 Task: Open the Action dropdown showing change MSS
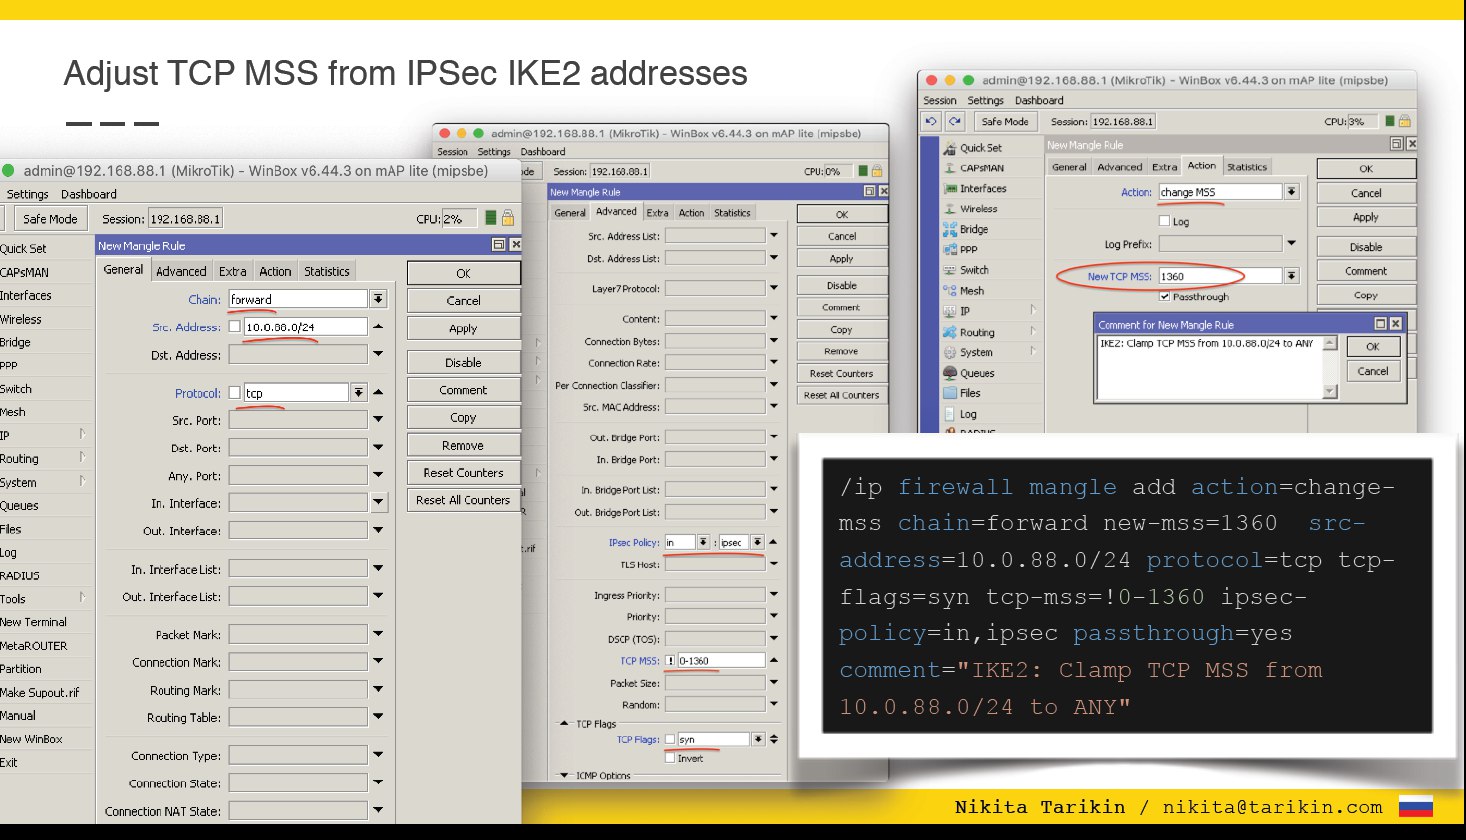point(1292,192)
